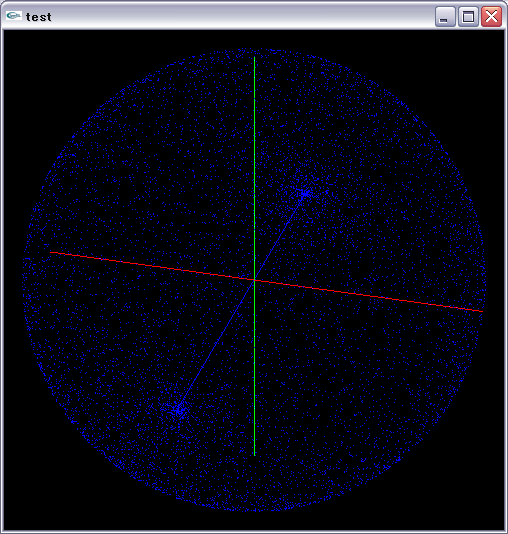Minimize the test window
This screenshot has height=534, width=508.
(445, 16)
